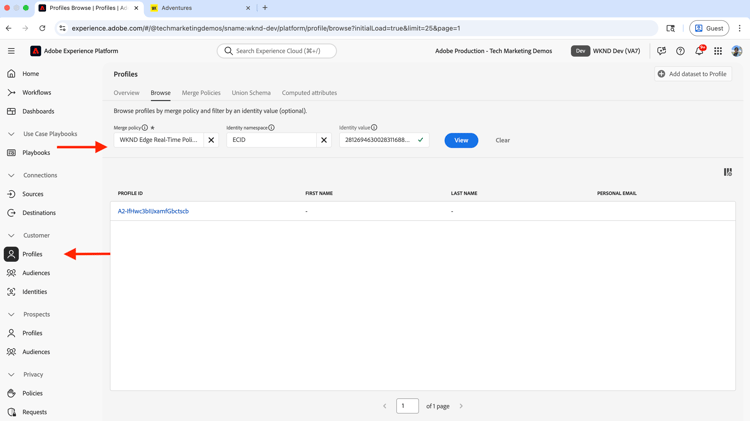The image size is (750, 421).
Task: Open the Merge policy combo box
Action: [x=158, y=140]
